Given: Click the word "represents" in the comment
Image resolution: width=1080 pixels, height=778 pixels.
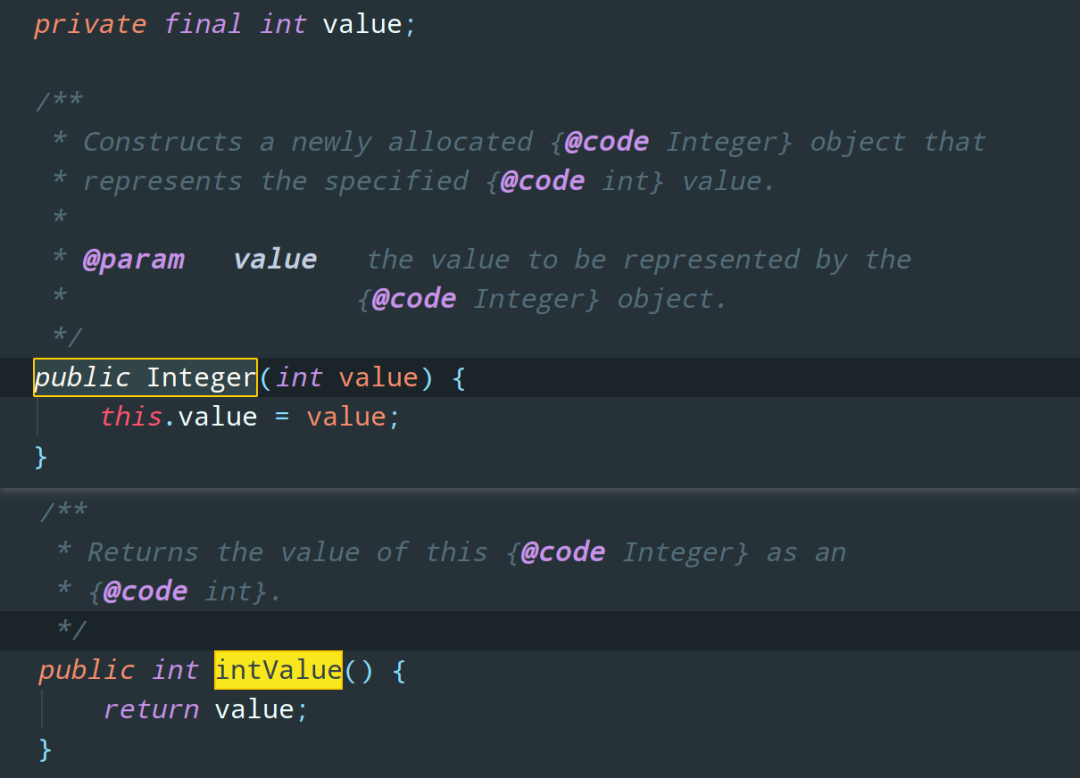Looking at the screenshot, I should (x=162, y=181).
